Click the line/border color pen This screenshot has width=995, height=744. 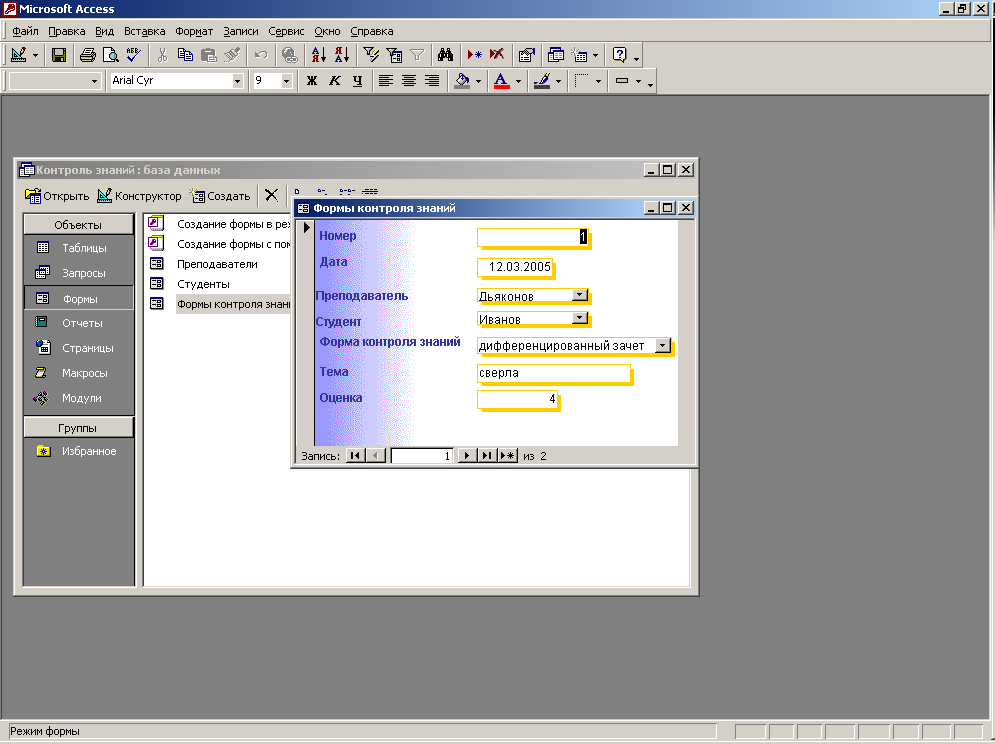542,81
